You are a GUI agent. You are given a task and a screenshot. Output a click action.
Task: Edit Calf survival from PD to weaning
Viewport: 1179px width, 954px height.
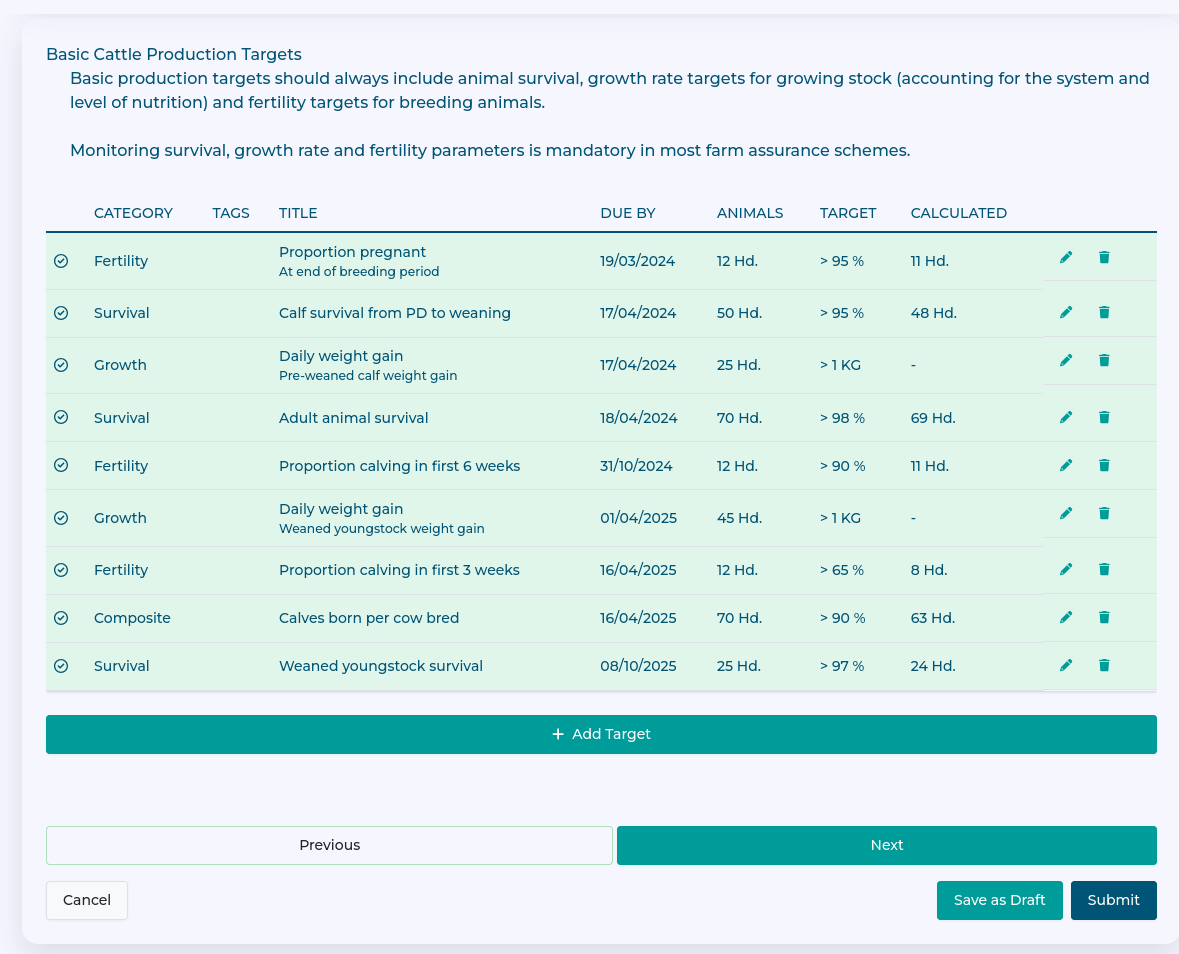click(x=1066, y=313)
